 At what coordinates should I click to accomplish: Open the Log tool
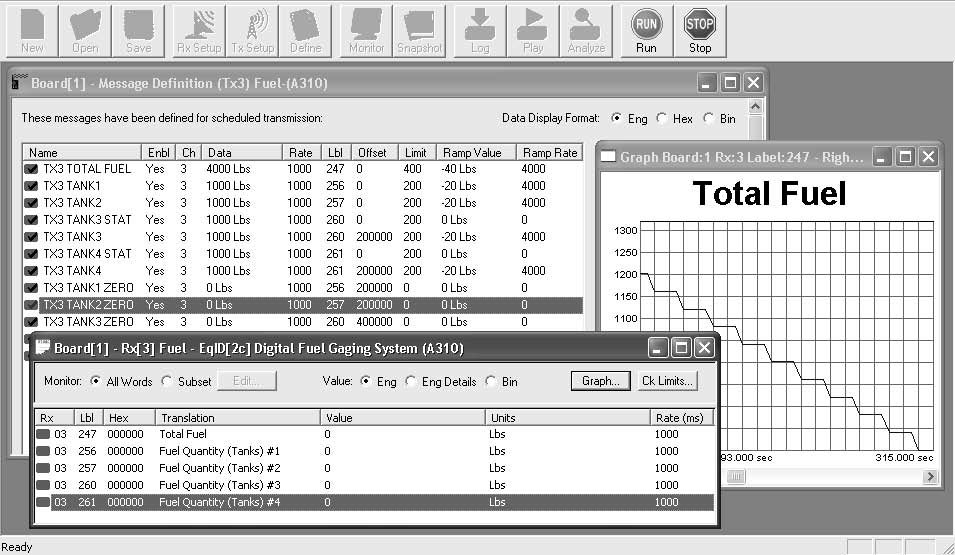pos(480,31)
